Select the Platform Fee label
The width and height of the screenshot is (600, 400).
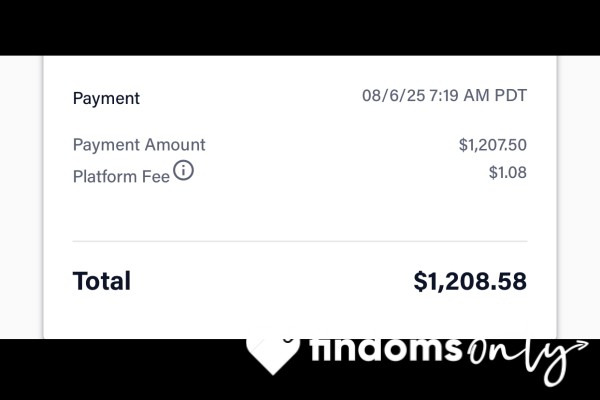(121, 176)
